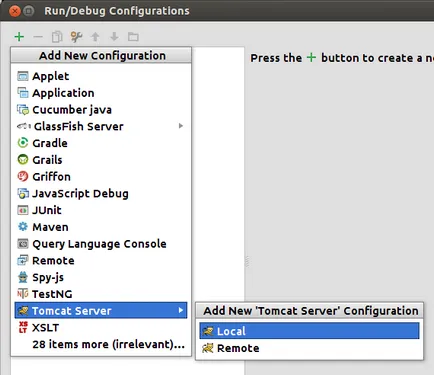Viewport: 434px width, 375px height.
Task: Click the Remote configuration icon
Action: point(23,260)
